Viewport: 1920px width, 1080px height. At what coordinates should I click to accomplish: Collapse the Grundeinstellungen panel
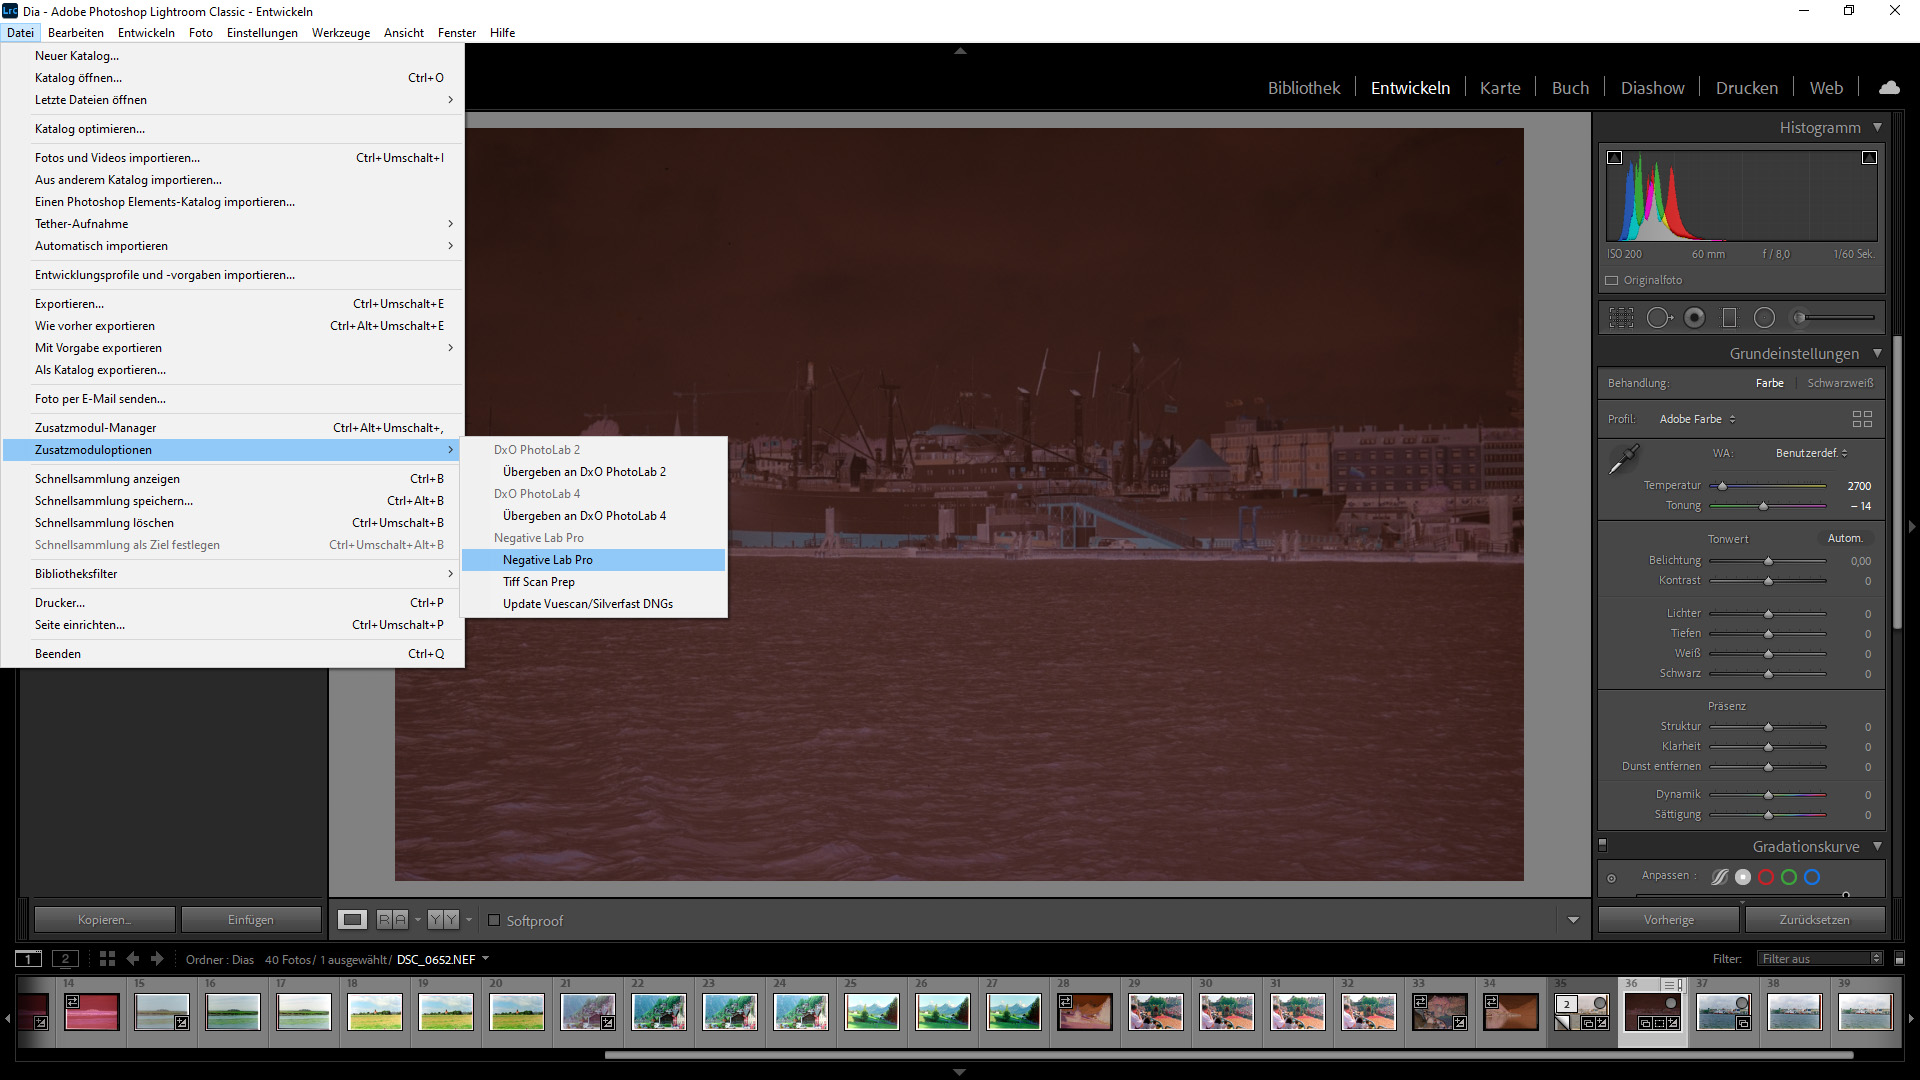click(1877, 353)
